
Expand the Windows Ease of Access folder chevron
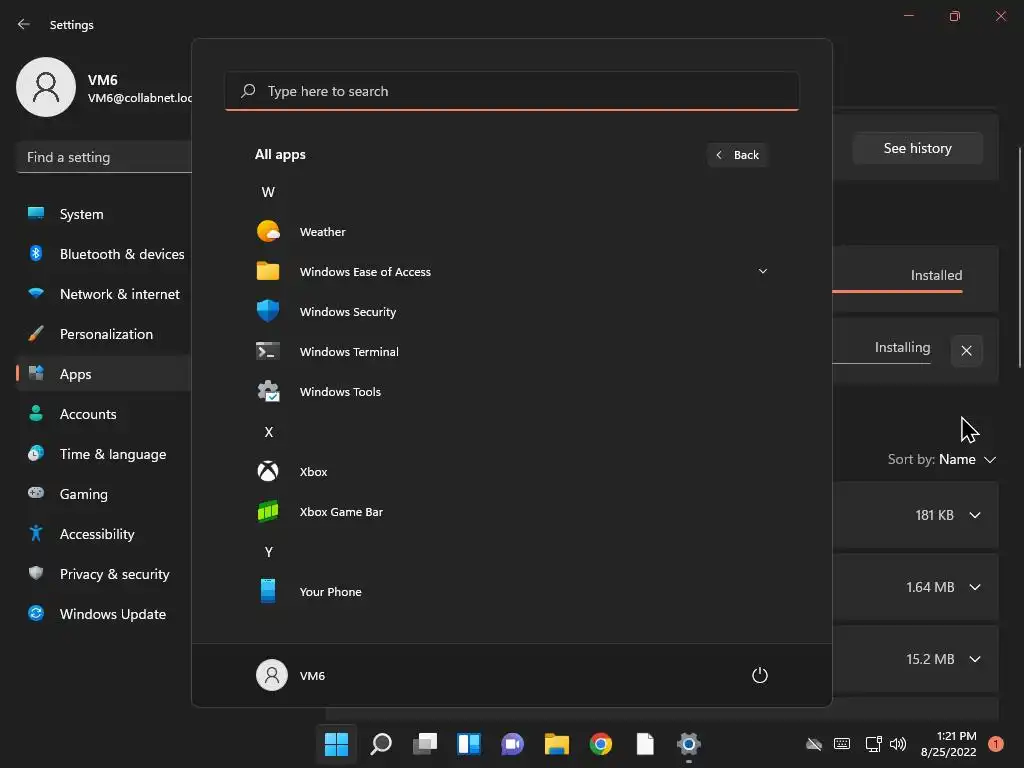pyautogui.click(x=762, y=271)
